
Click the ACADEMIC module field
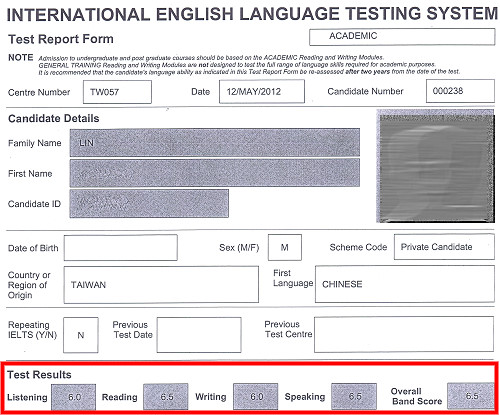(402, 37)
